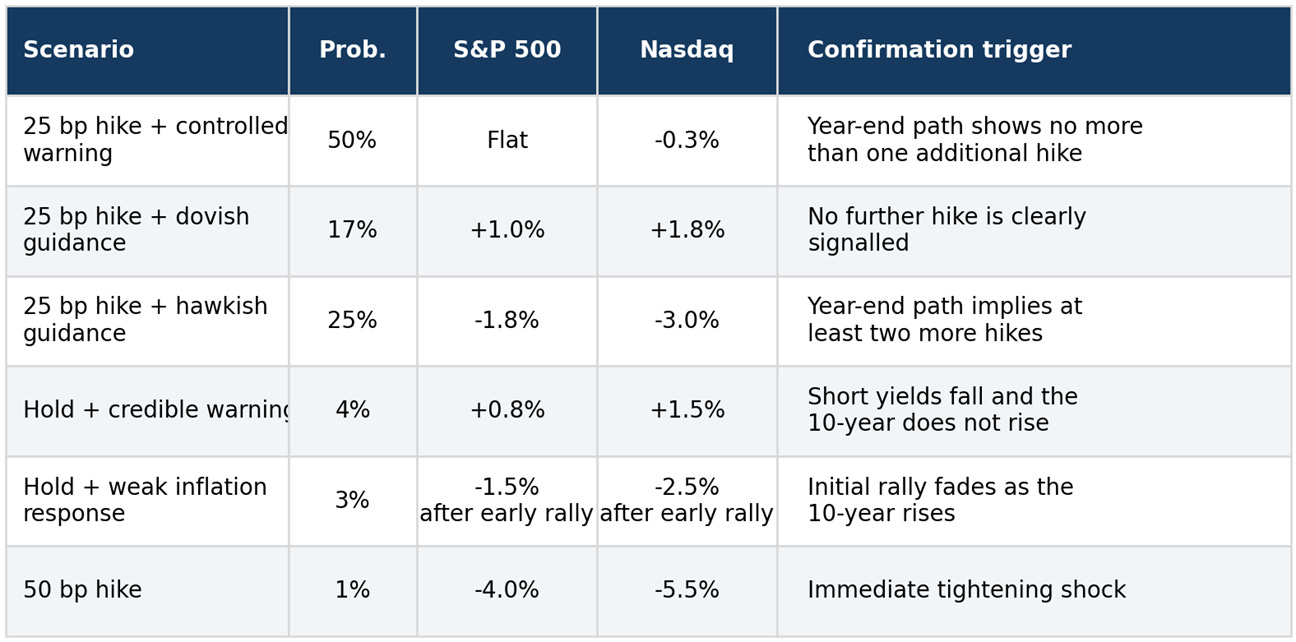Select the -5.5% Nasdaq cell

(687, 591)
